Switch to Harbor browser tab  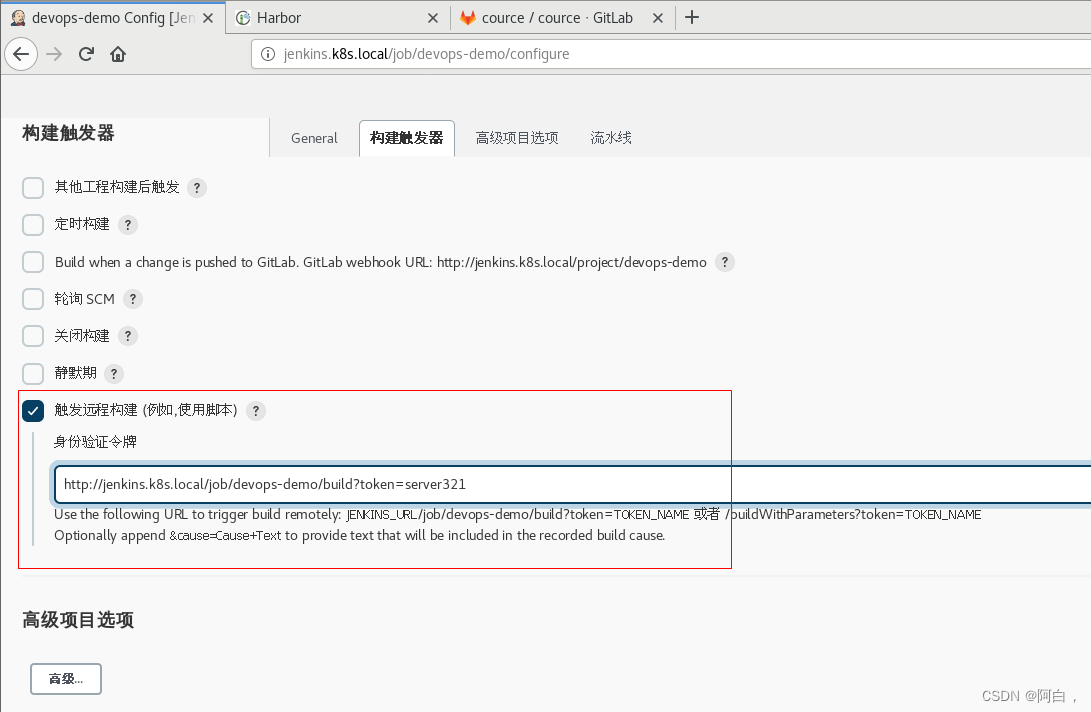[x=337, y=18]
